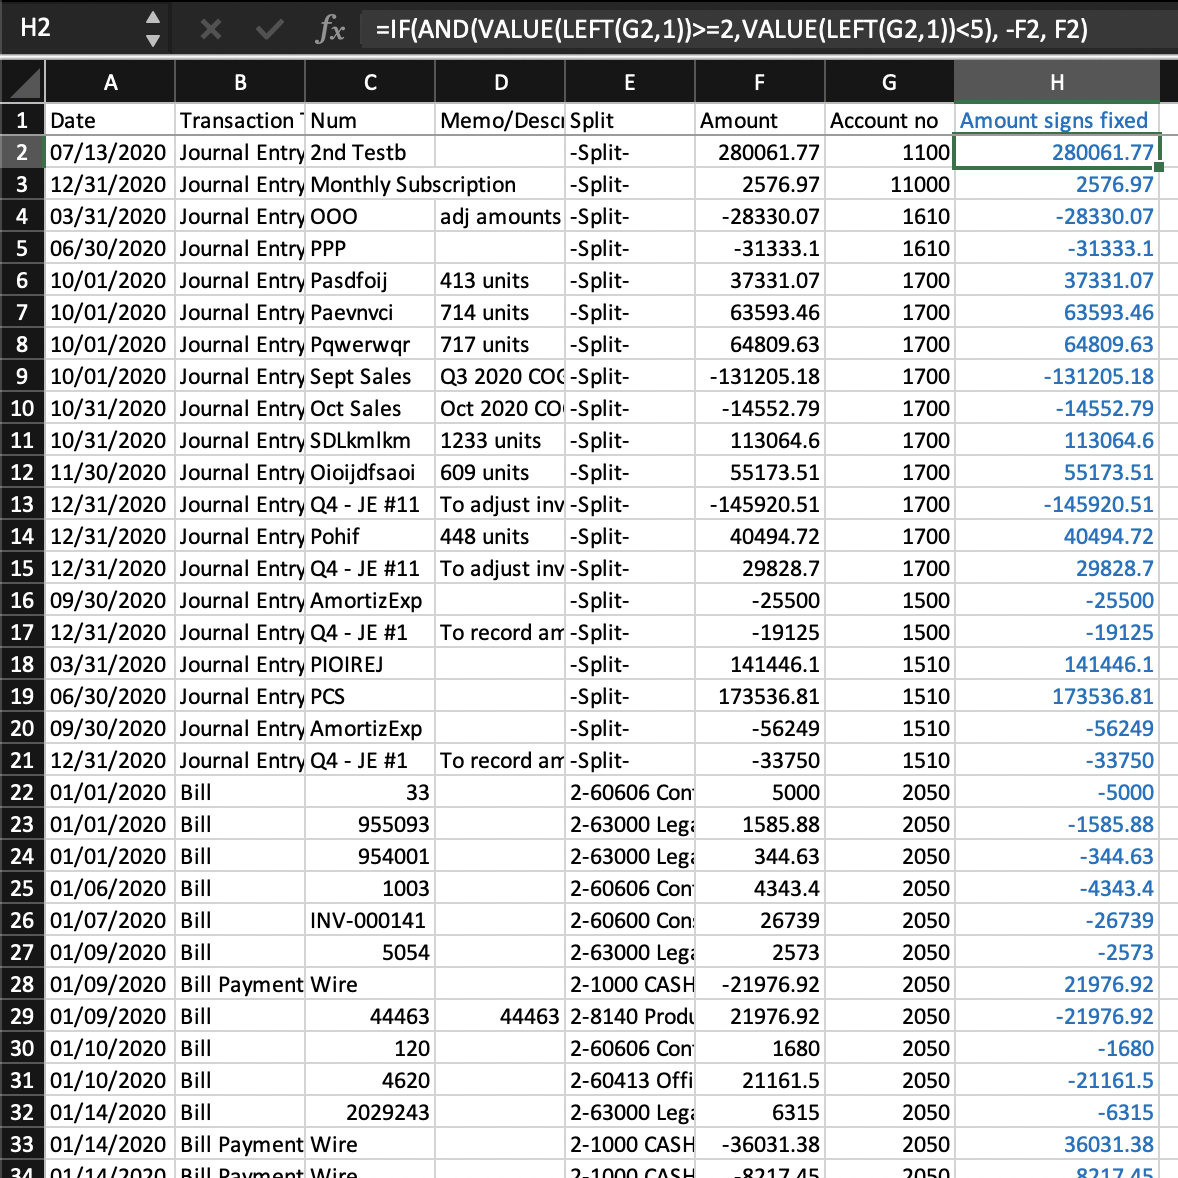Click the cancel X icon in formula bar
The height and width of the screenshot is (1178, 1178).
coord(211,29)
